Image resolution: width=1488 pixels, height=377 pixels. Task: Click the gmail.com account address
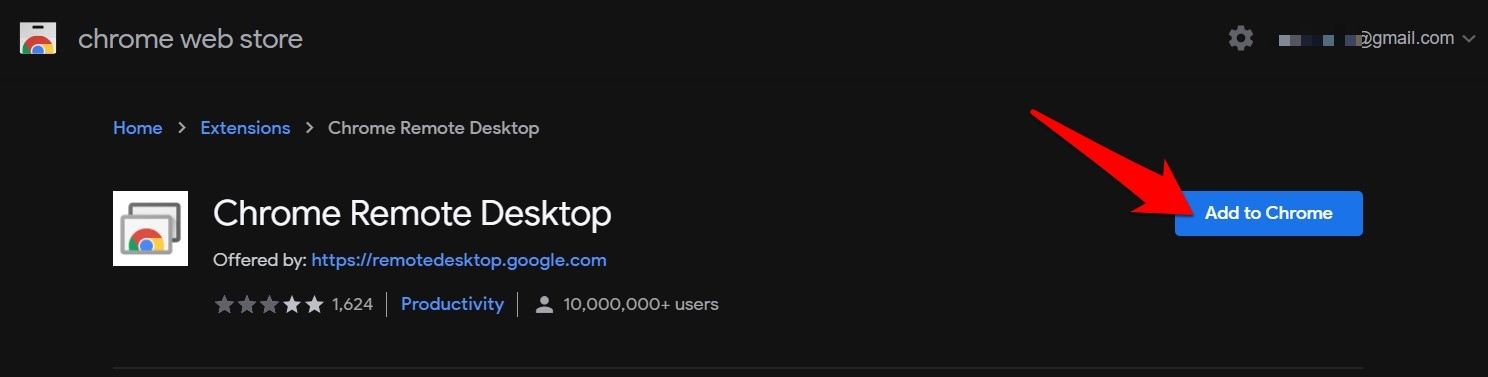1366,39
